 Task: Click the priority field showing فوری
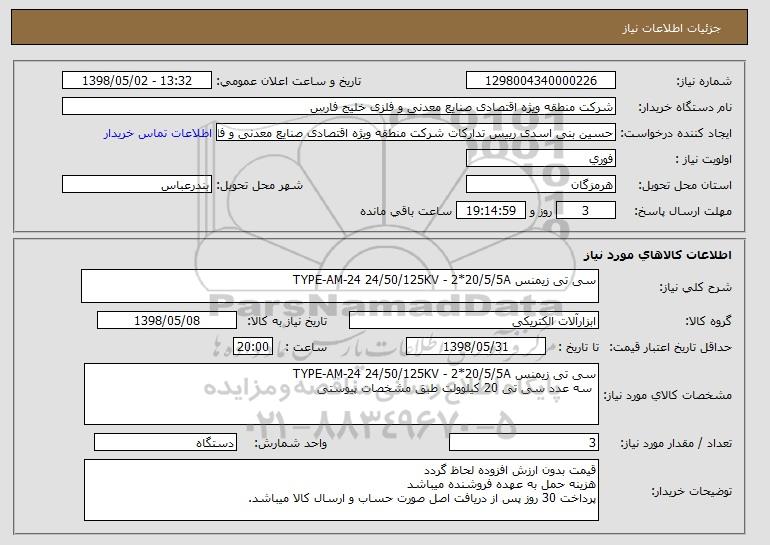(x=541, y=159)
